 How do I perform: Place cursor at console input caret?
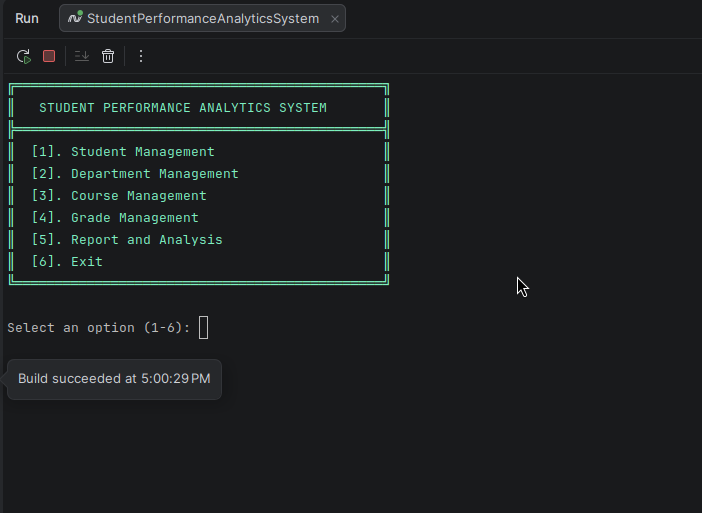[x=203, y=328]
